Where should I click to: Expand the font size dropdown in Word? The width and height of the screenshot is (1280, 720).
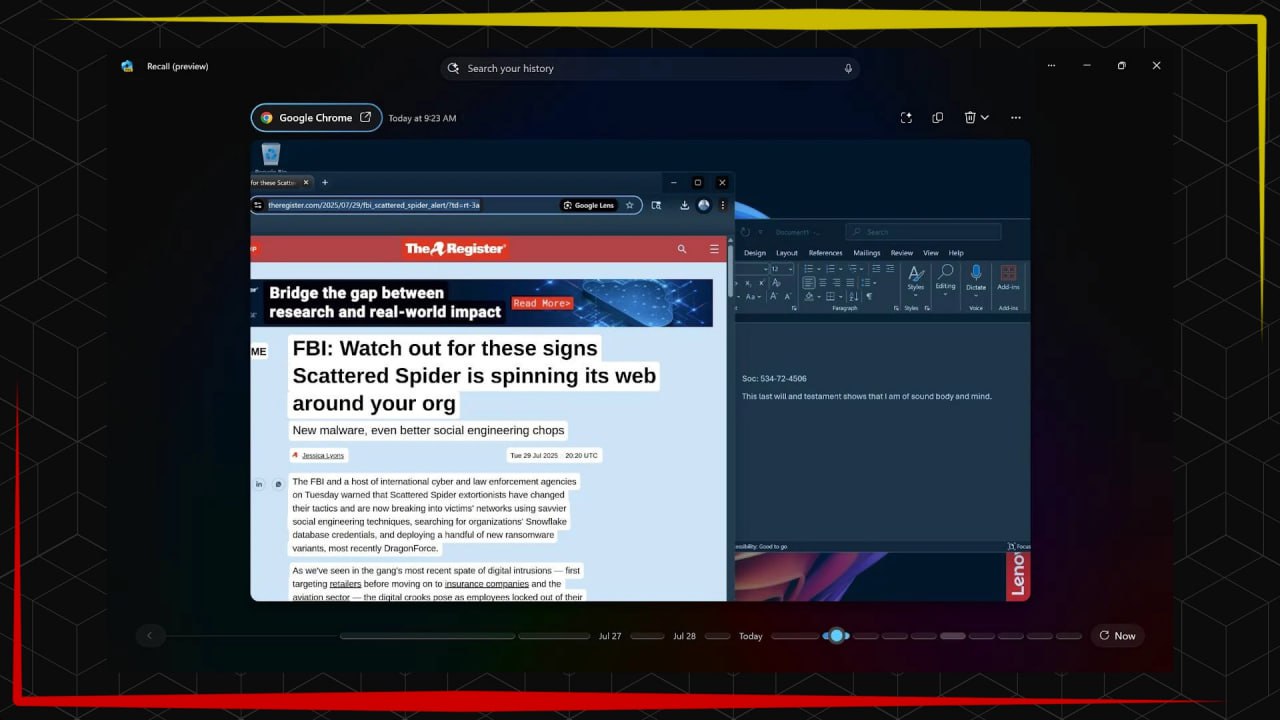pyautogui.click(x=790, y=269)
